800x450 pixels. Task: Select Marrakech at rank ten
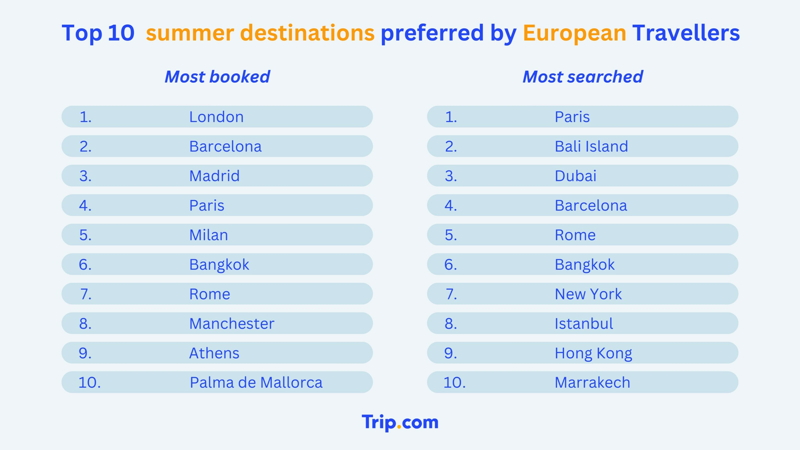click(583, 382)
